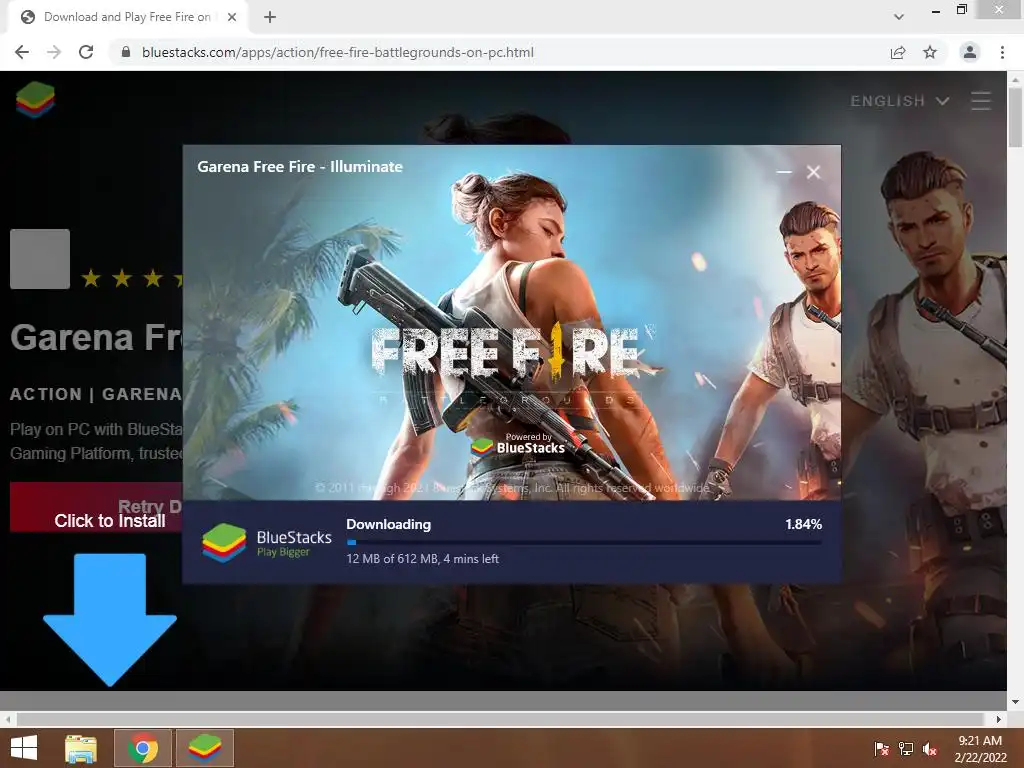Click the scroll down arrow of vertical scrollbar
The height and width of the screenshot is (768, 1024).
click(1015, 702)
